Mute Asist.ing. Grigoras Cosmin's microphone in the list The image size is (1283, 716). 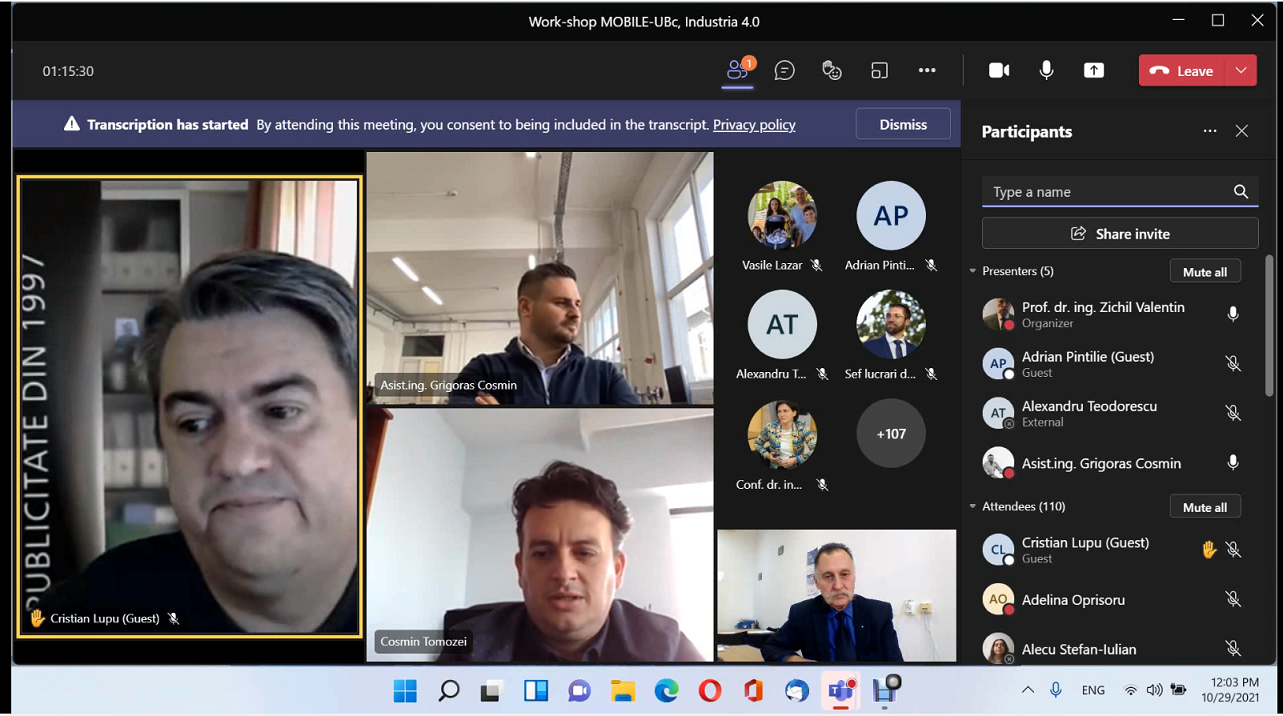[1233, 463]
